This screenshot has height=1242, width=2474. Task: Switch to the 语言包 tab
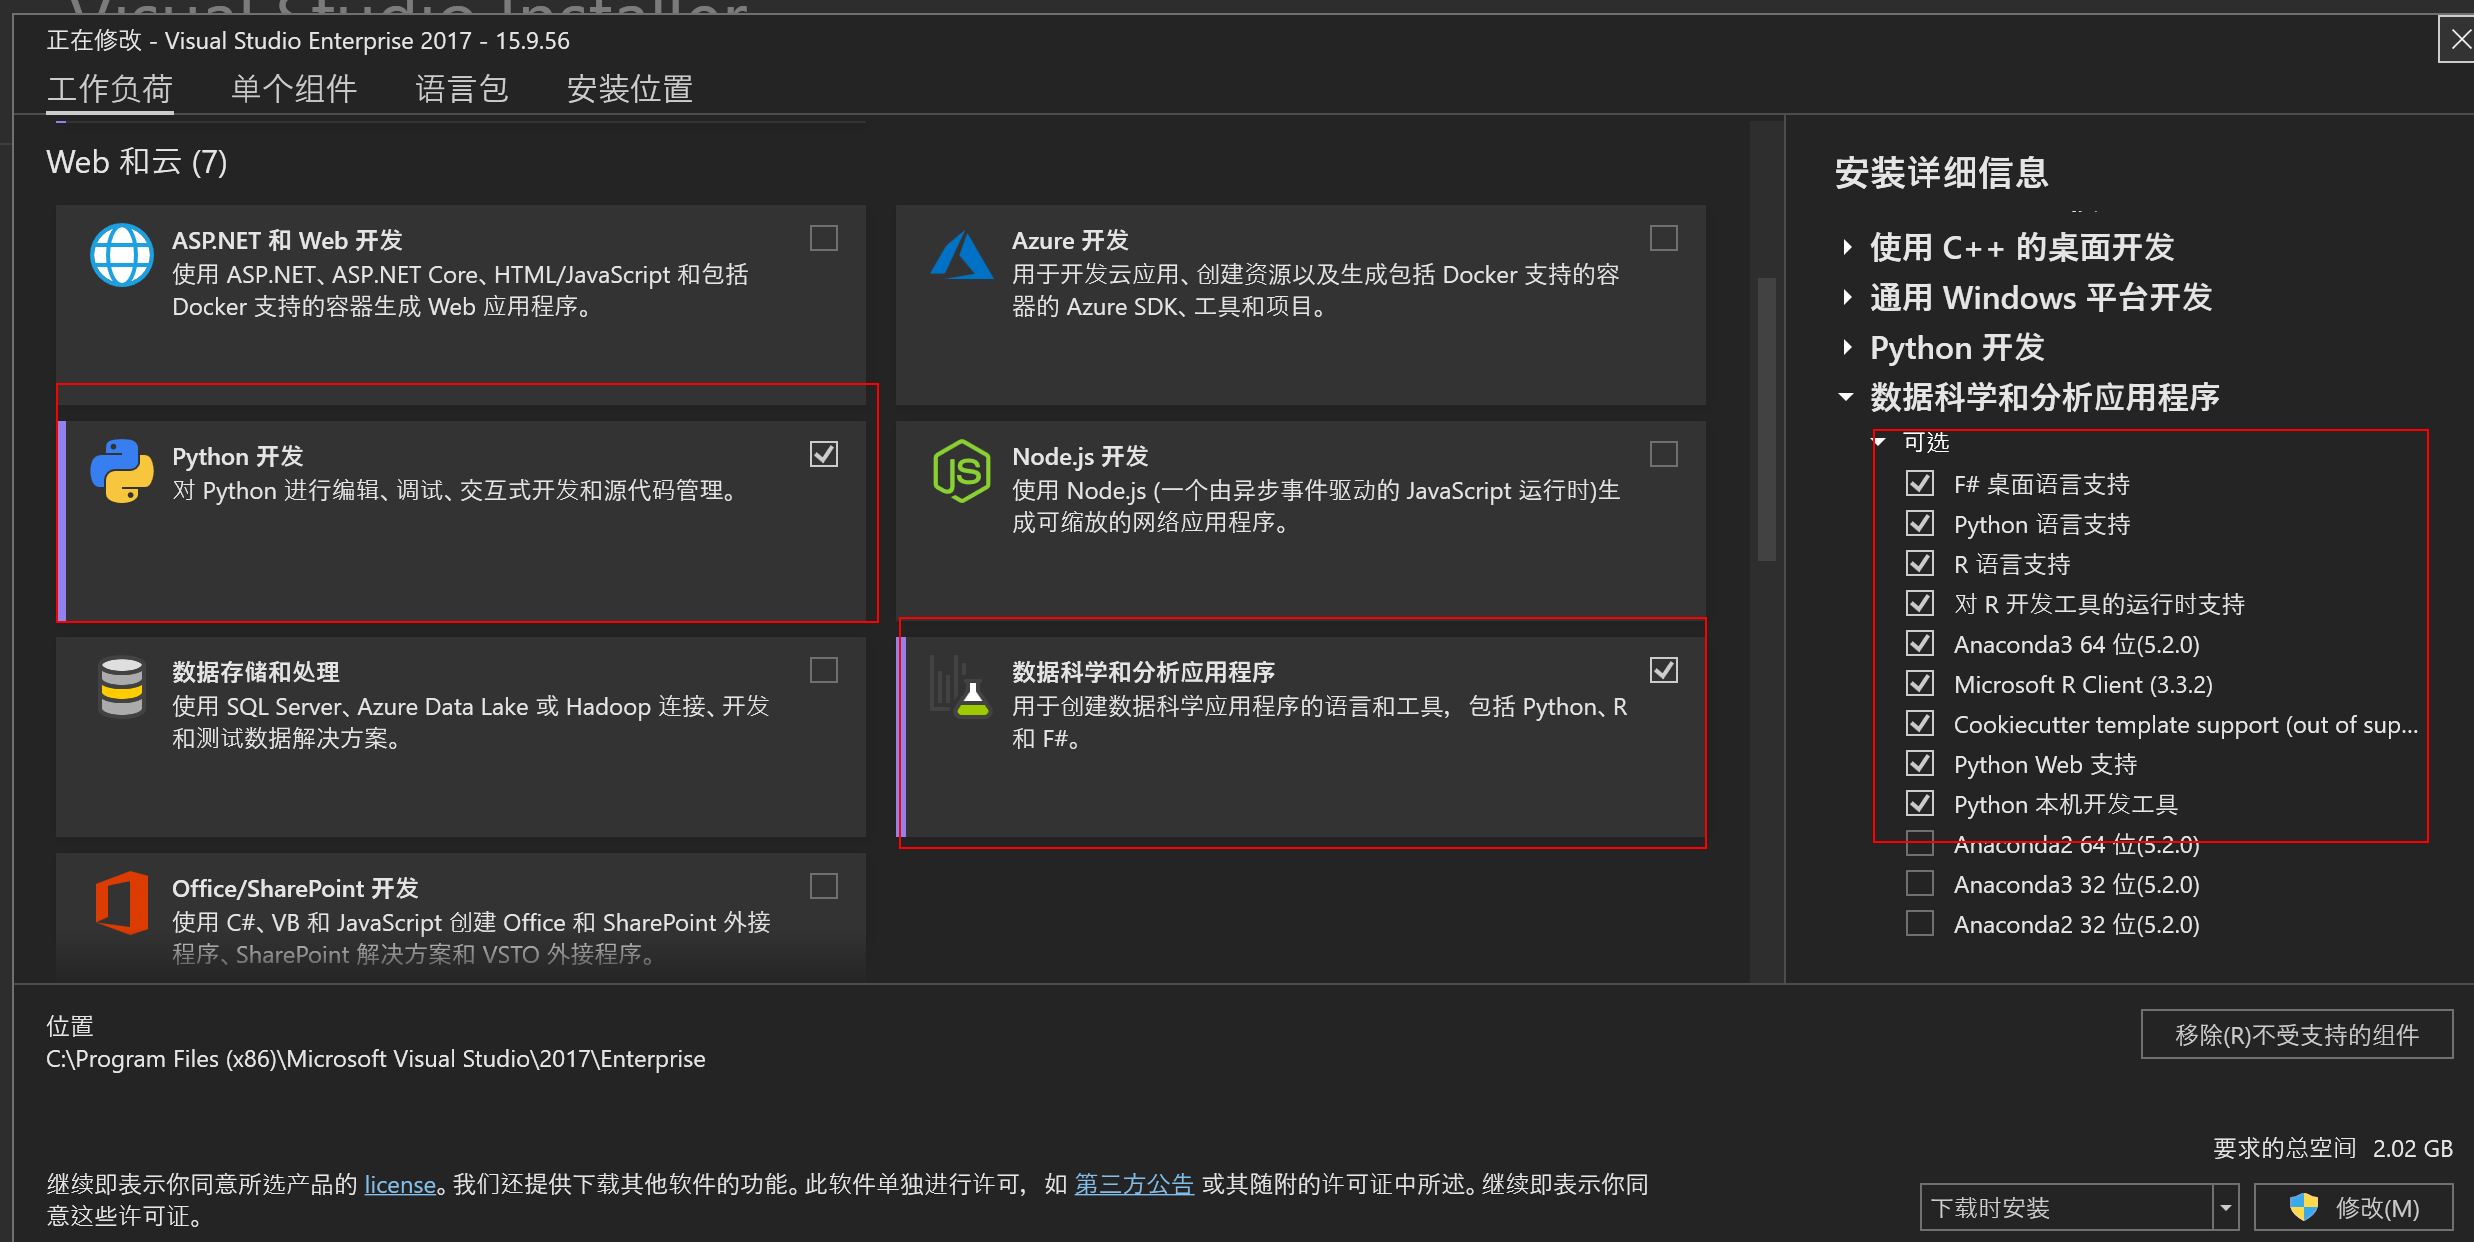click(x=462, y=89)
